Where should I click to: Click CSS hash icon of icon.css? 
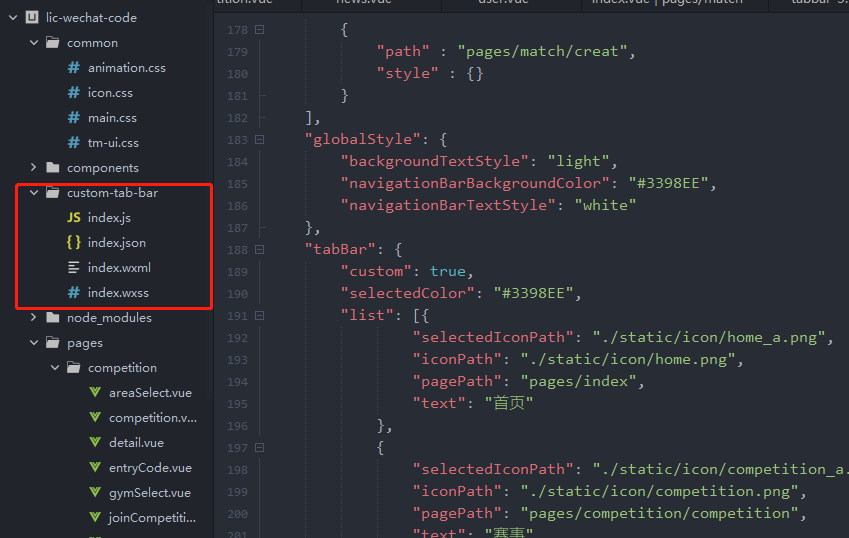tap(74, 93)
